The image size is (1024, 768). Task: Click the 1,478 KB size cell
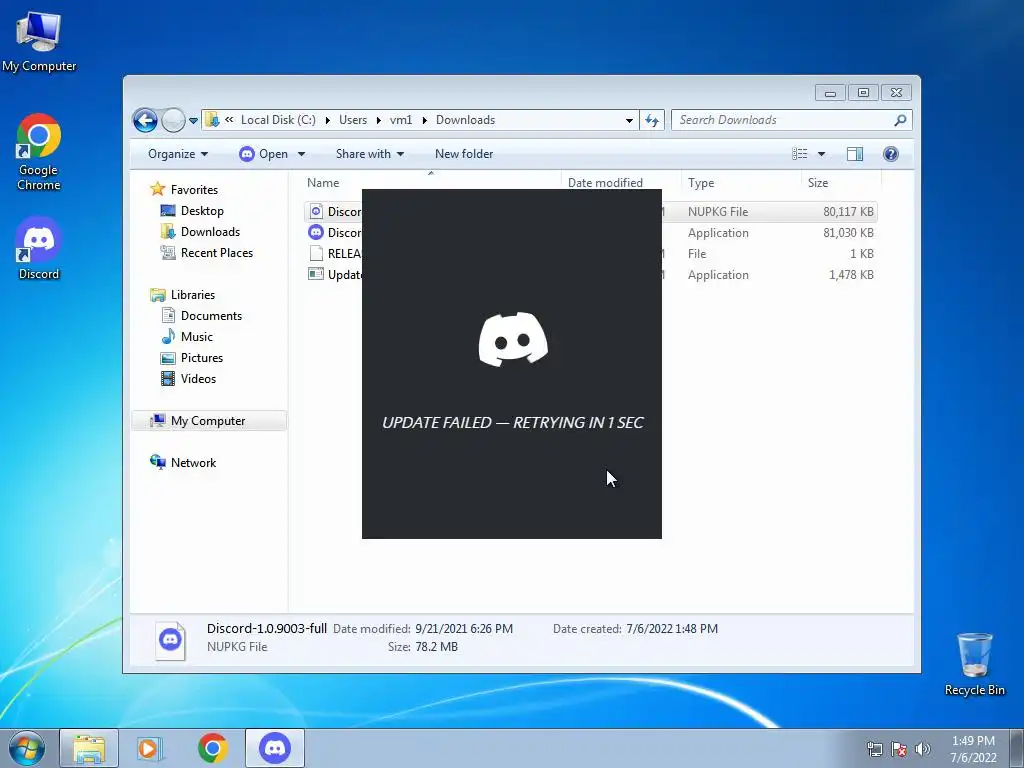tap(851, 275)
